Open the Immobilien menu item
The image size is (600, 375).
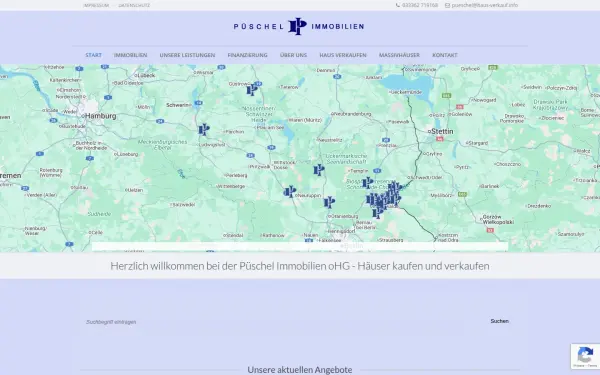click(x=130, y=55)
